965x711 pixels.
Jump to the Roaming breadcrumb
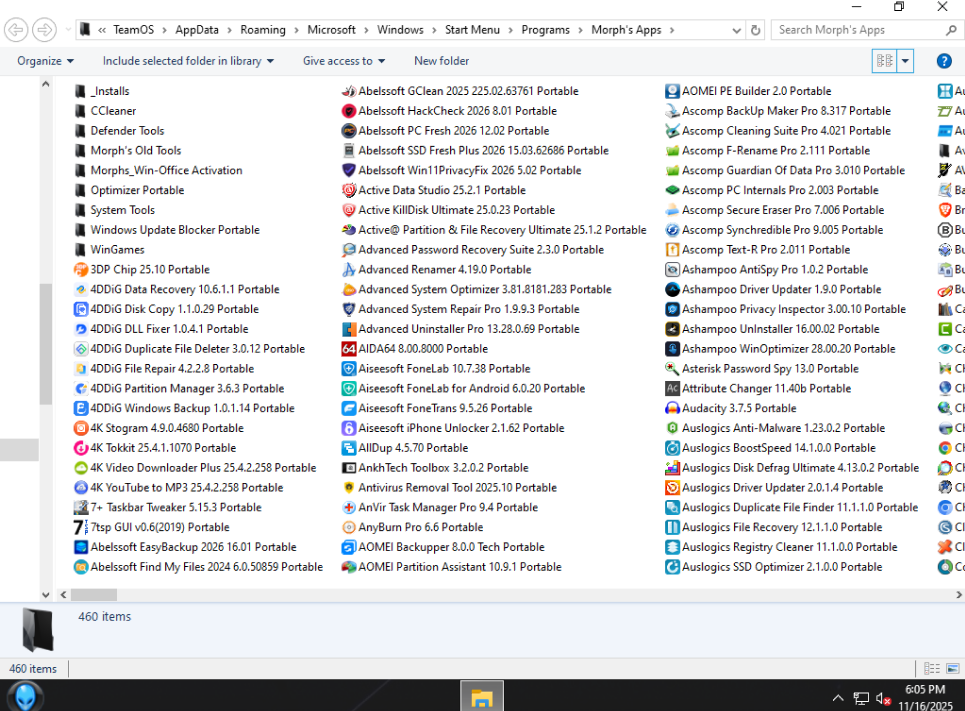(263, 30)
